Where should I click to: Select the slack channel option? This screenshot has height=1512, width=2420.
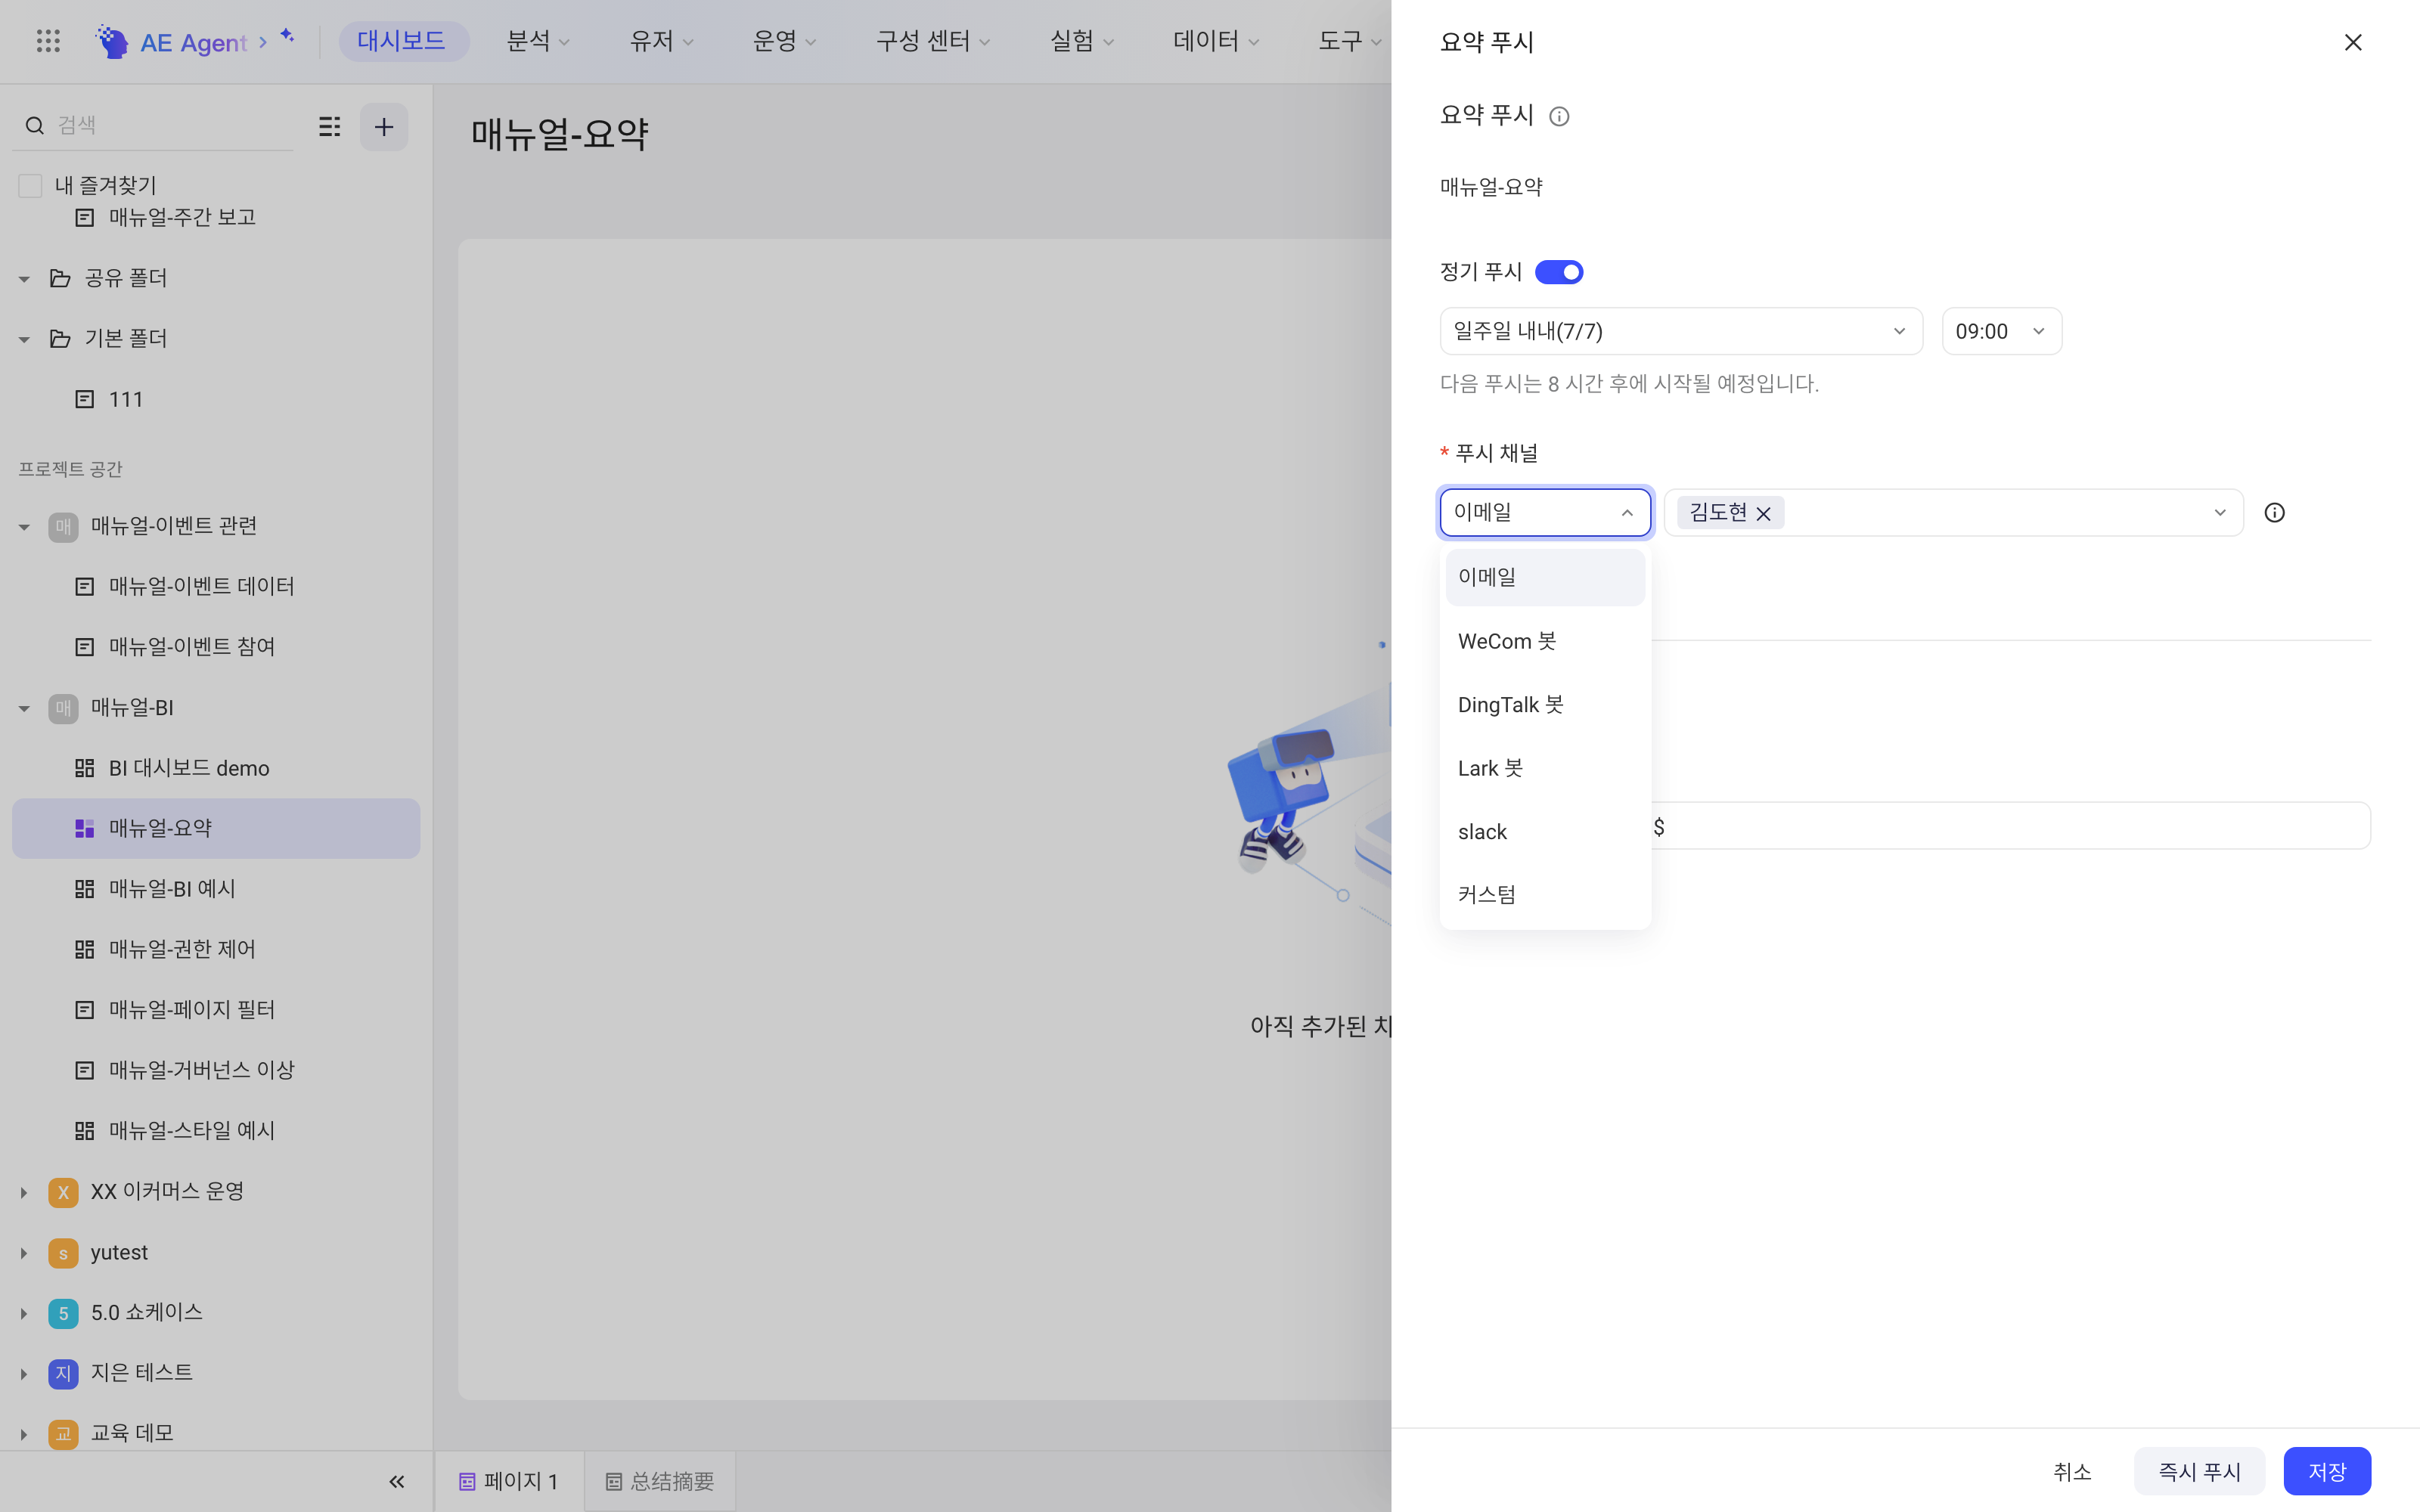click(x=1545, y=832)
